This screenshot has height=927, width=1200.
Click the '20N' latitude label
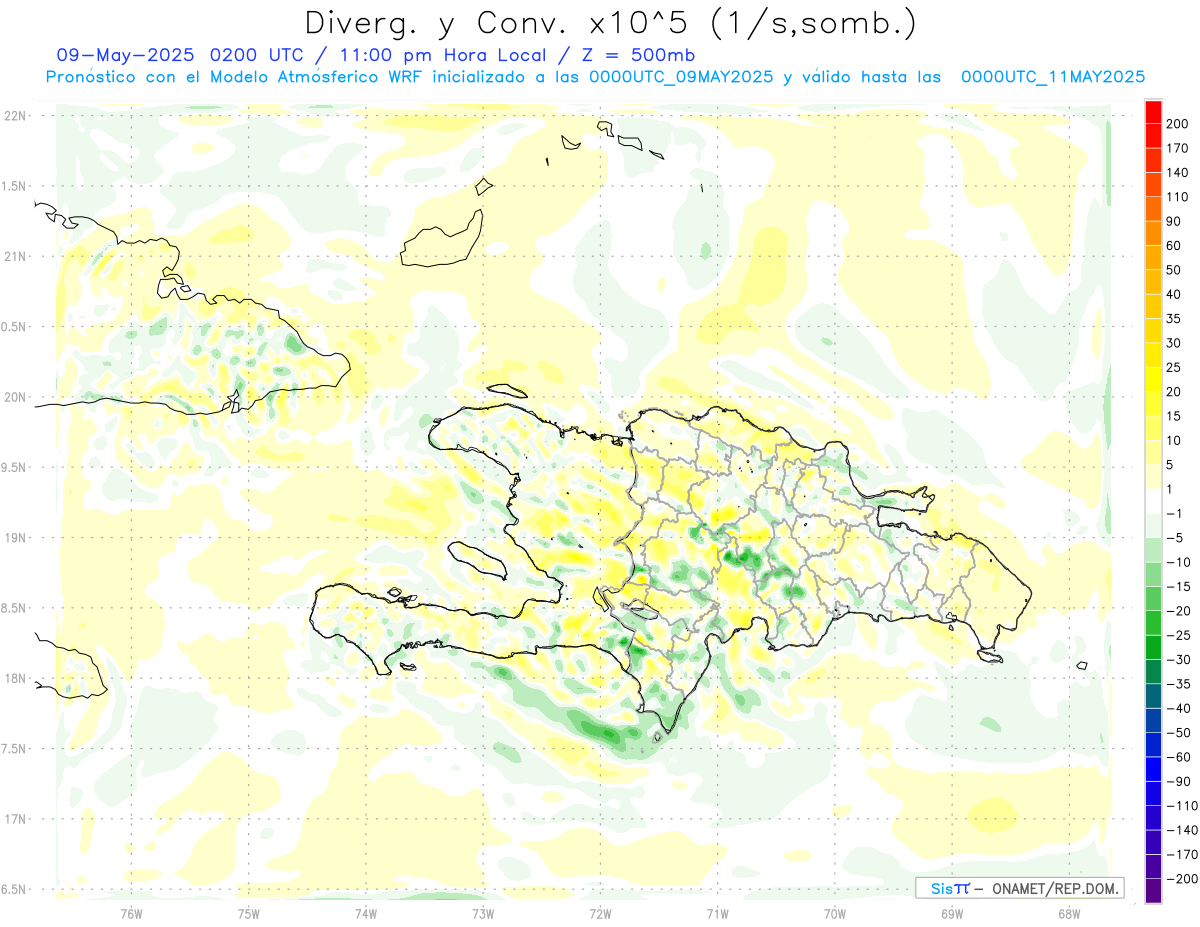15,397
